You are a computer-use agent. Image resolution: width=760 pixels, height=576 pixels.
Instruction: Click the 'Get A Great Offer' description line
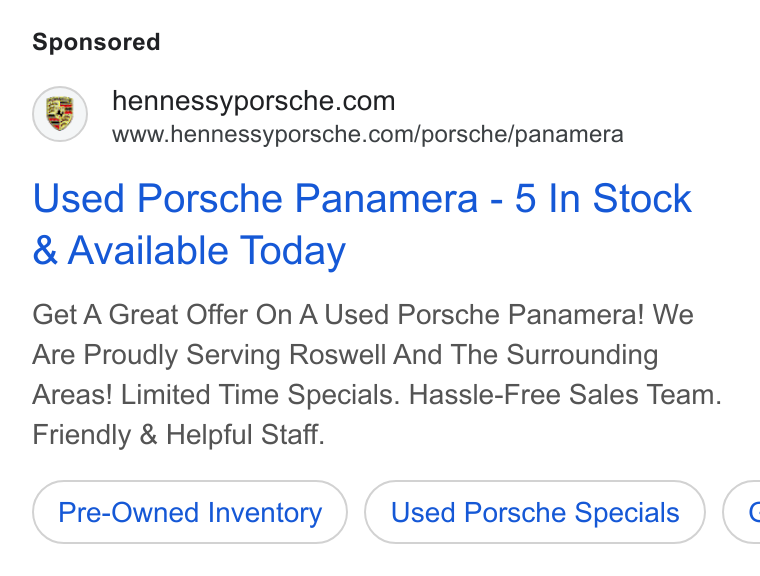[363, 315]
